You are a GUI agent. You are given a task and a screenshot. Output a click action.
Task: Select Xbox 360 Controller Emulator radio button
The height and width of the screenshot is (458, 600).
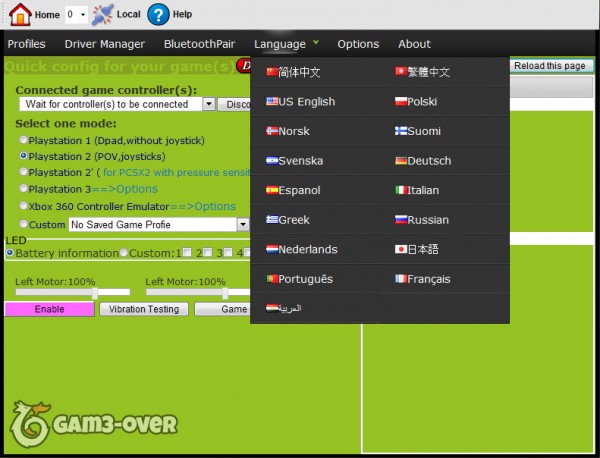(x=24, y=206)
